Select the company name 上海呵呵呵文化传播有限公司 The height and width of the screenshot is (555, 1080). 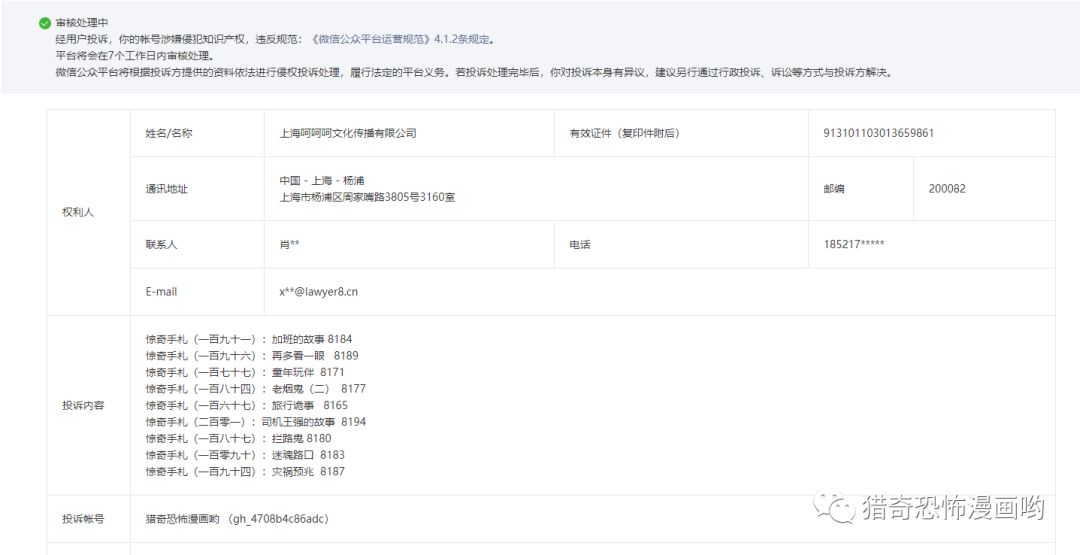pos(348,133)
